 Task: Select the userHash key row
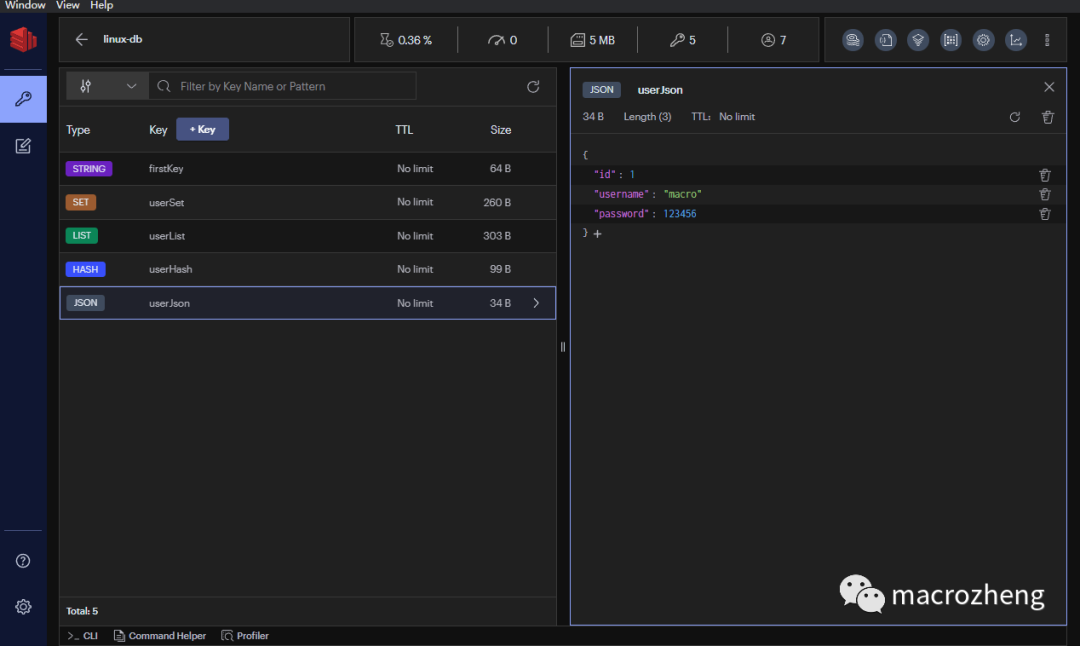coord(307,269)
